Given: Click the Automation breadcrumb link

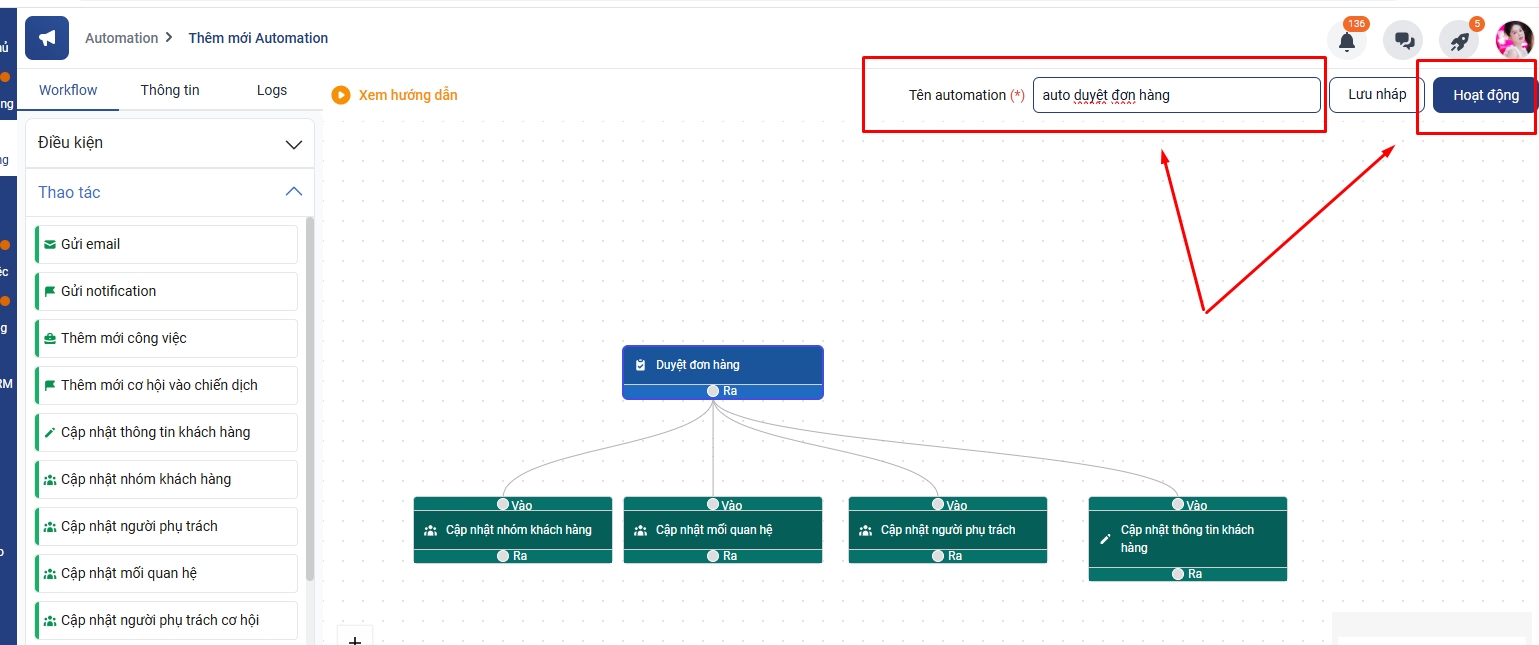Looking at the screenshot, I should pyautogui.click(x=121, y=38).
